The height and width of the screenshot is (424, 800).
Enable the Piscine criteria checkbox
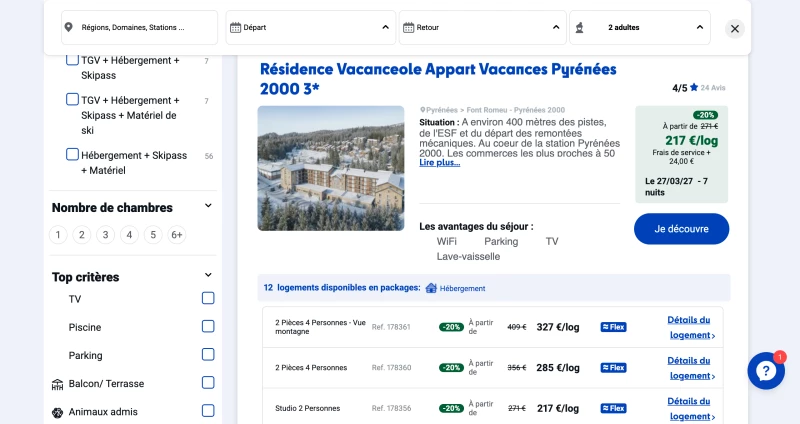point(208,326)
